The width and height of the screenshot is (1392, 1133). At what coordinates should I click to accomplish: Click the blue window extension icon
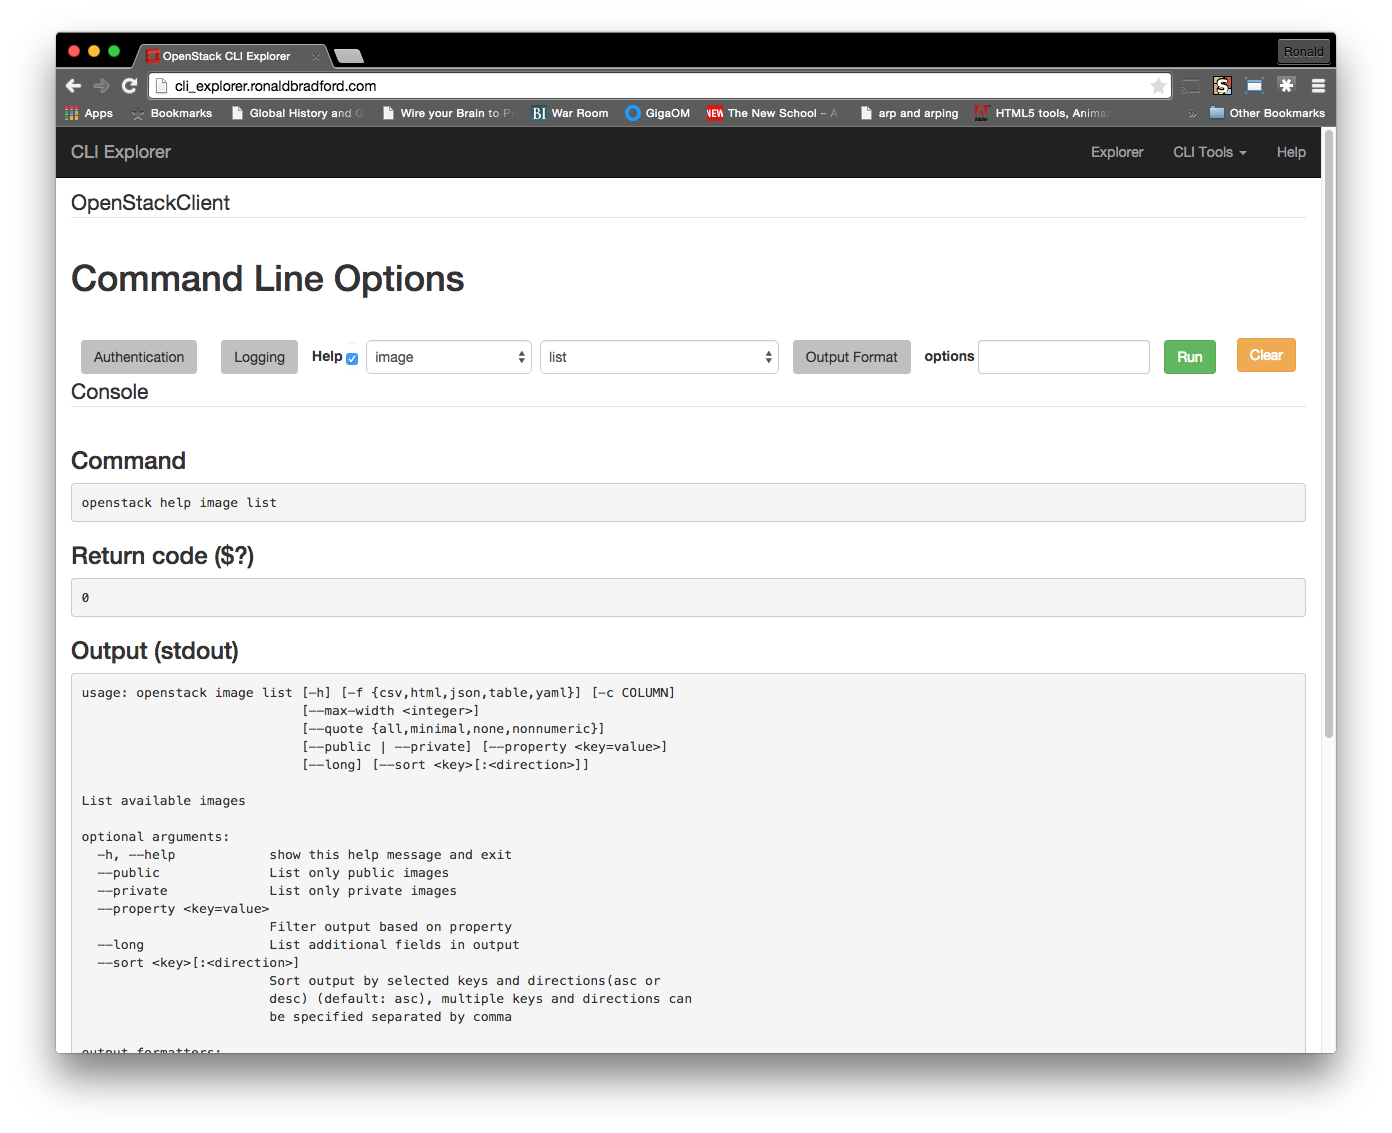1254,86
